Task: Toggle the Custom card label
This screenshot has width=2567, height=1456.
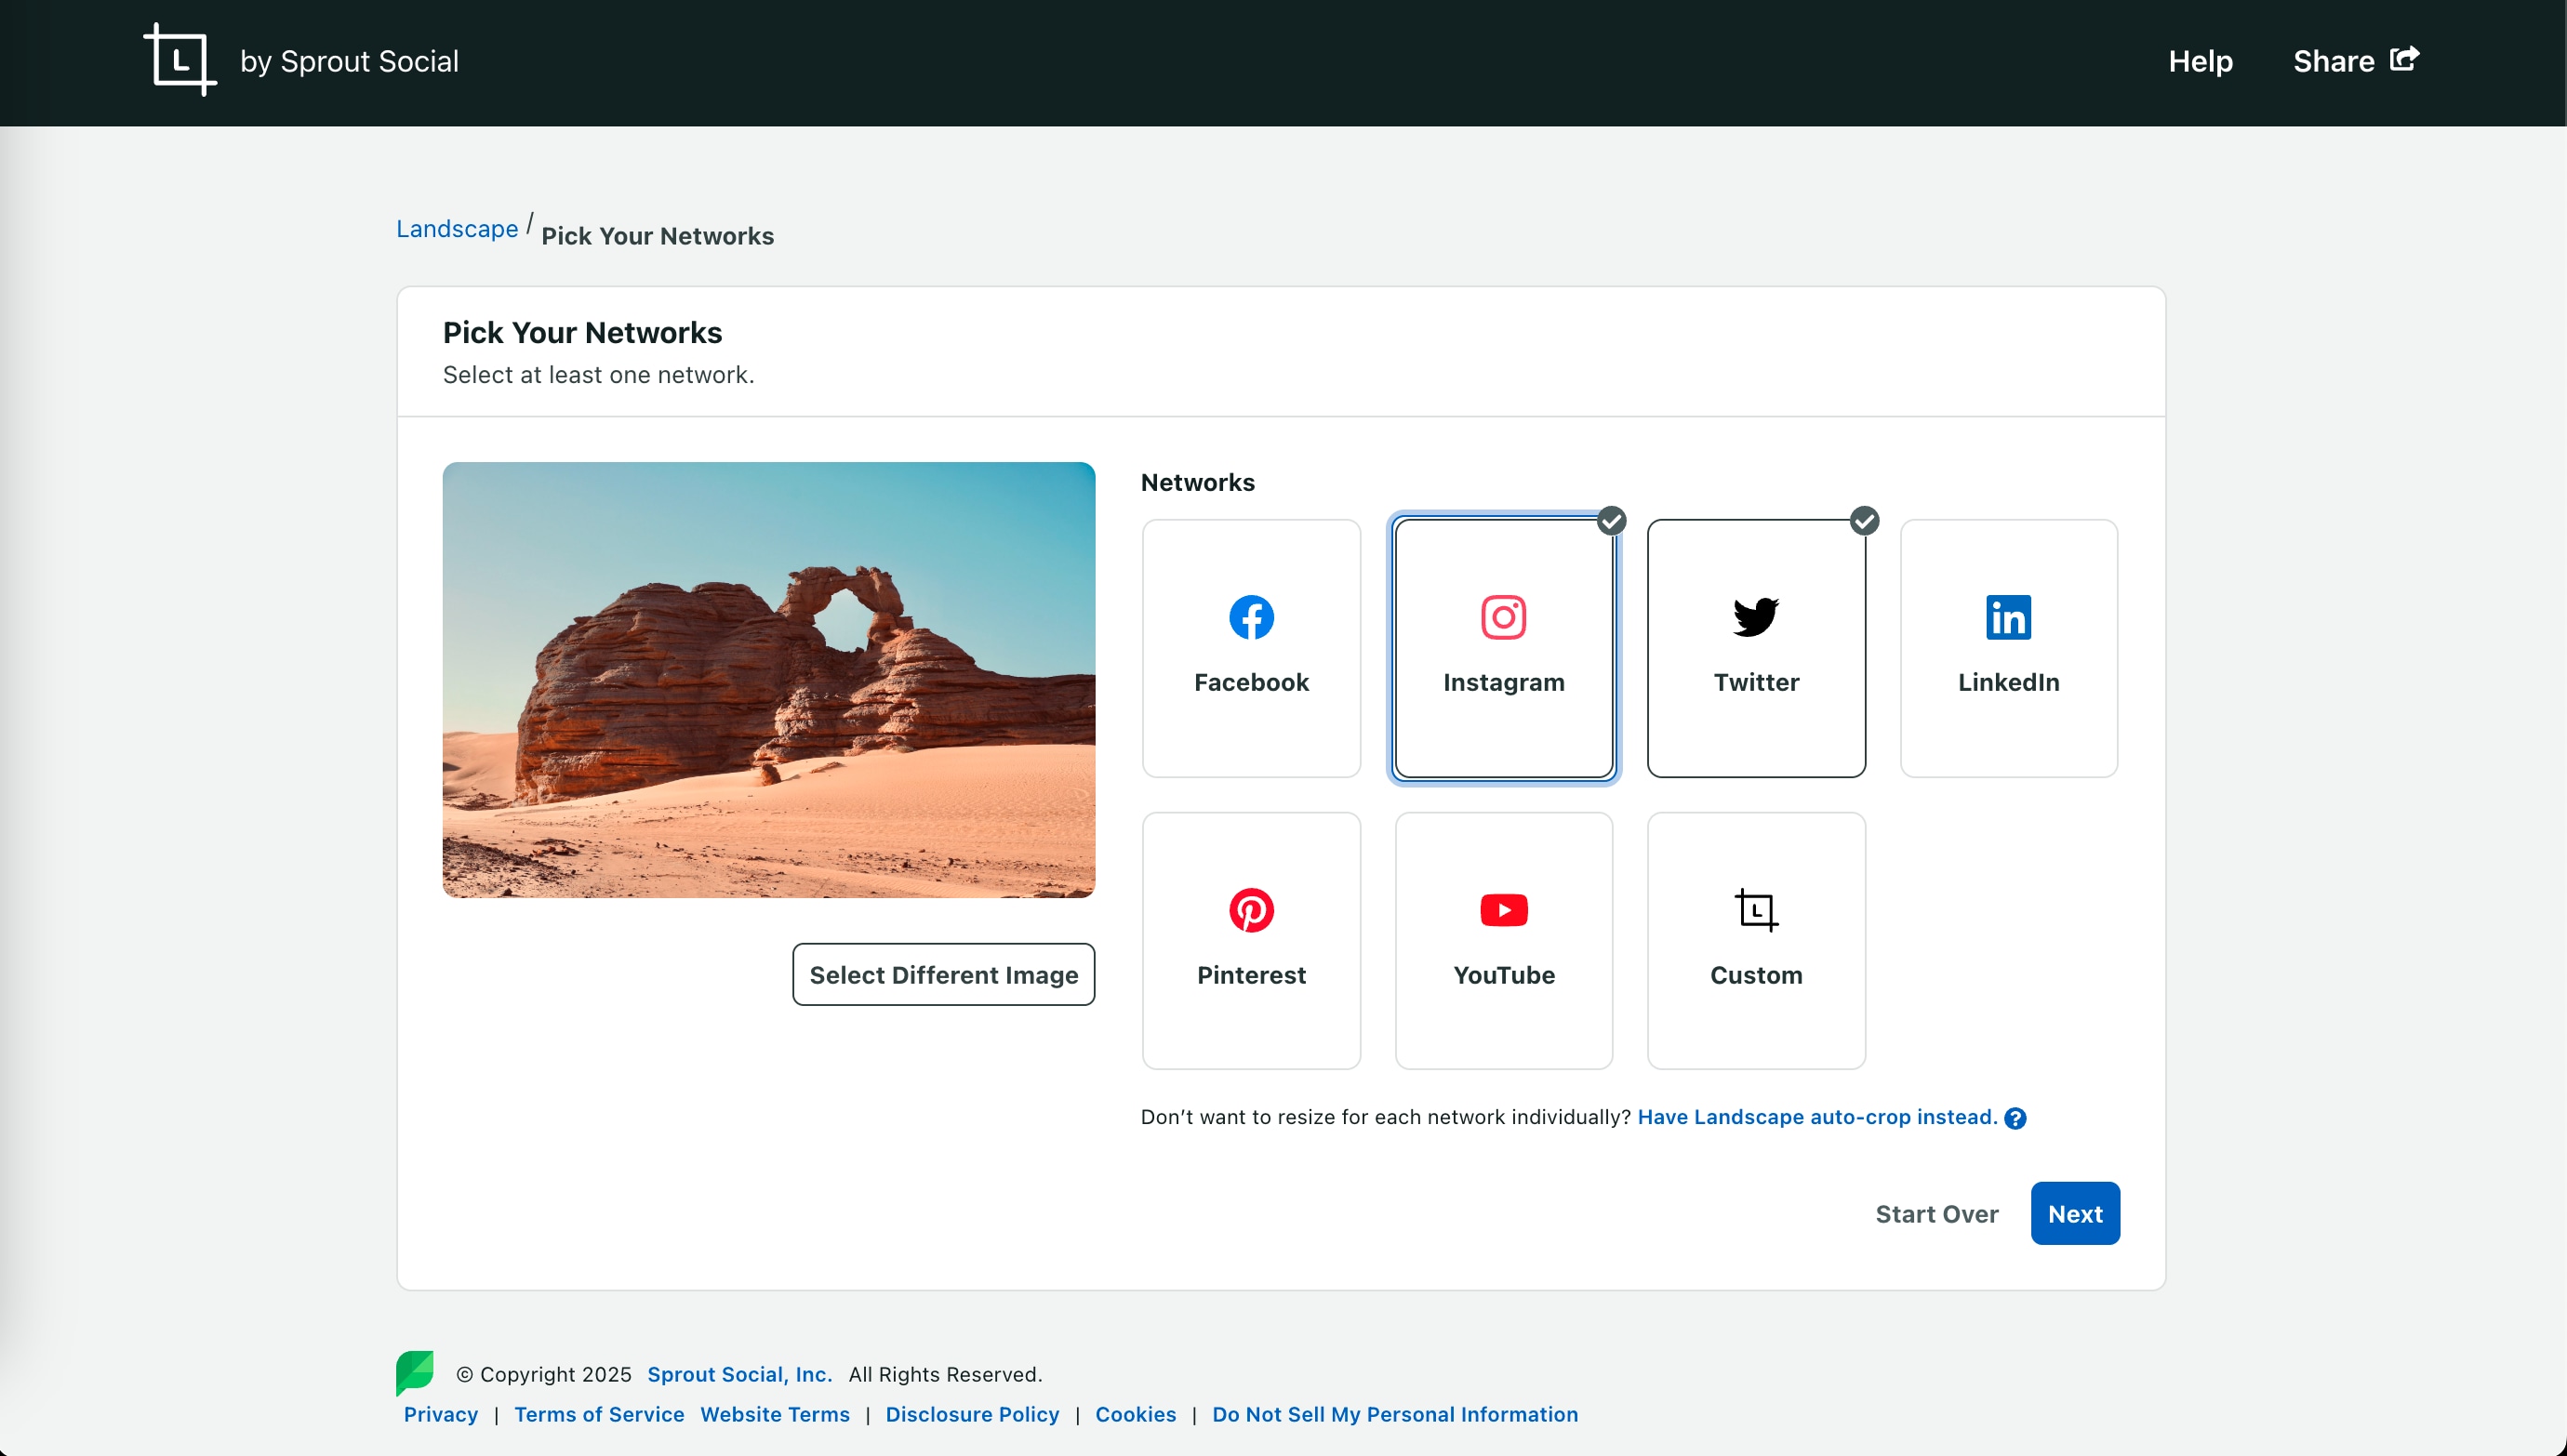Action: click(x=1756, y=975)
